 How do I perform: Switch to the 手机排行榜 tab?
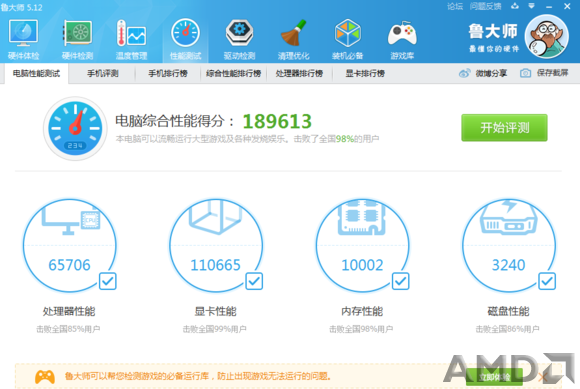point(168,74)
